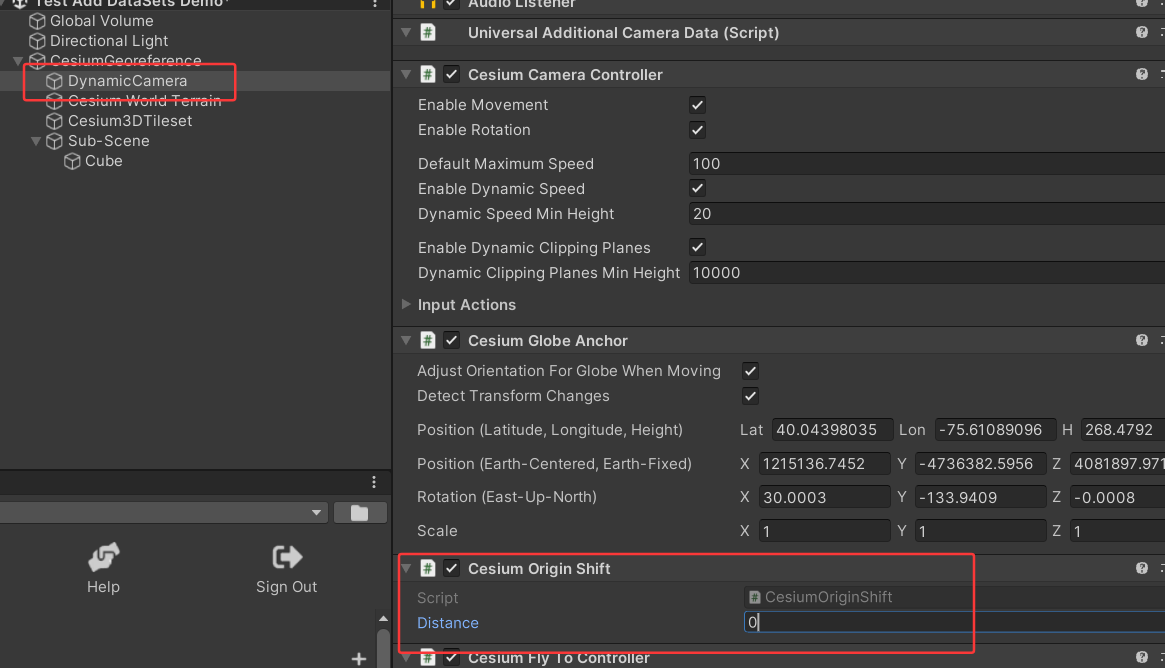Image resolution: width=1165 pixels, height=668 pixels.
Task: Collapse the Sub-Scene tree node
Action: pyautogui.click(x=36, y=140)
